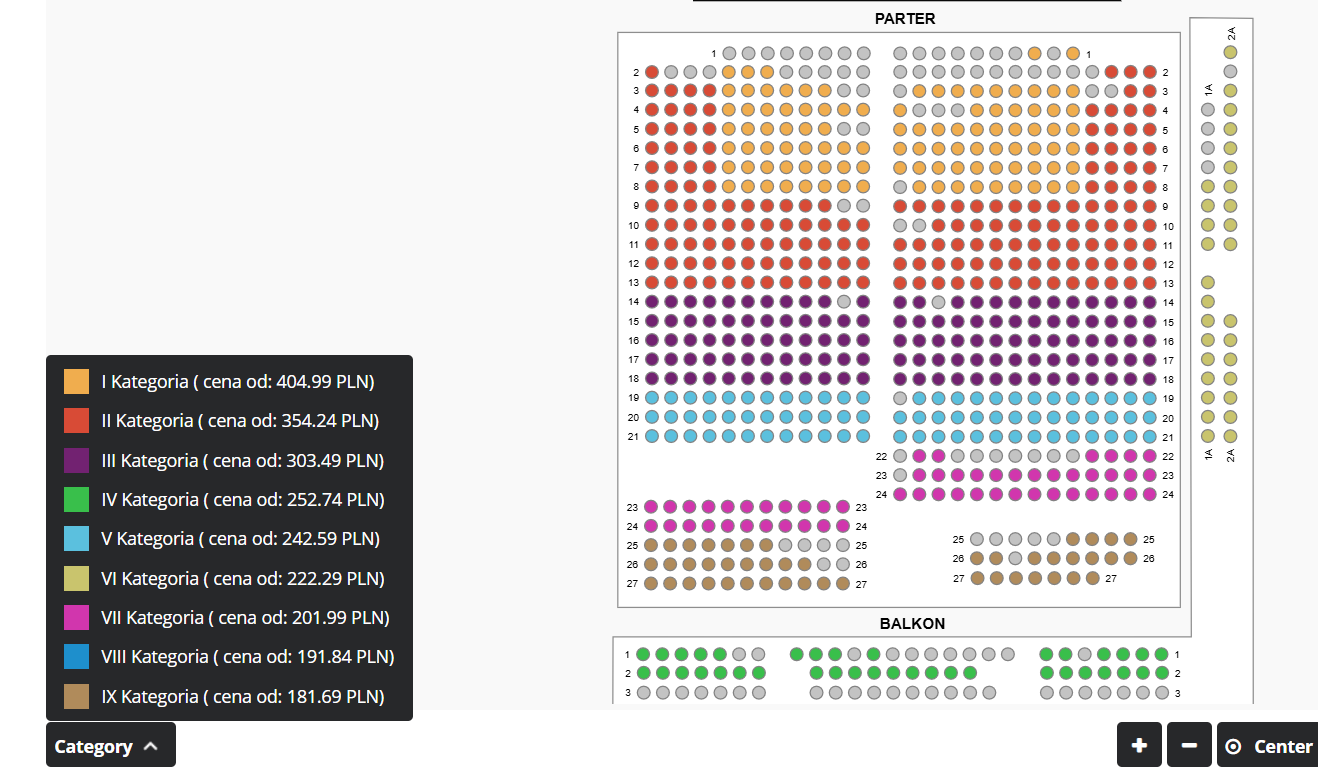This screenshot has width=1318, height=769.
Task: Select IV Kategoria legend entry text
Action: tap(242, 499)
